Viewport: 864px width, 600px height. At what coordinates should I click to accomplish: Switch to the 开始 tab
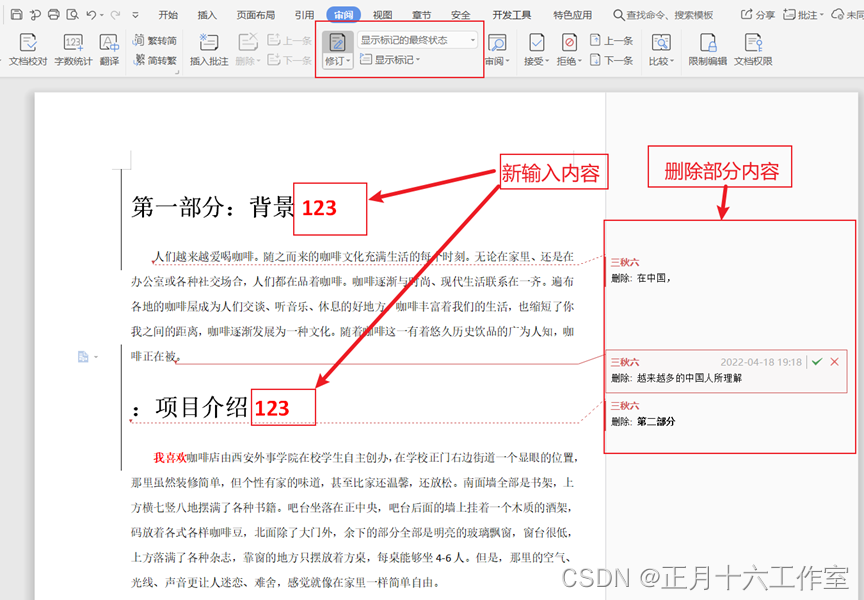tap(168, 15)
